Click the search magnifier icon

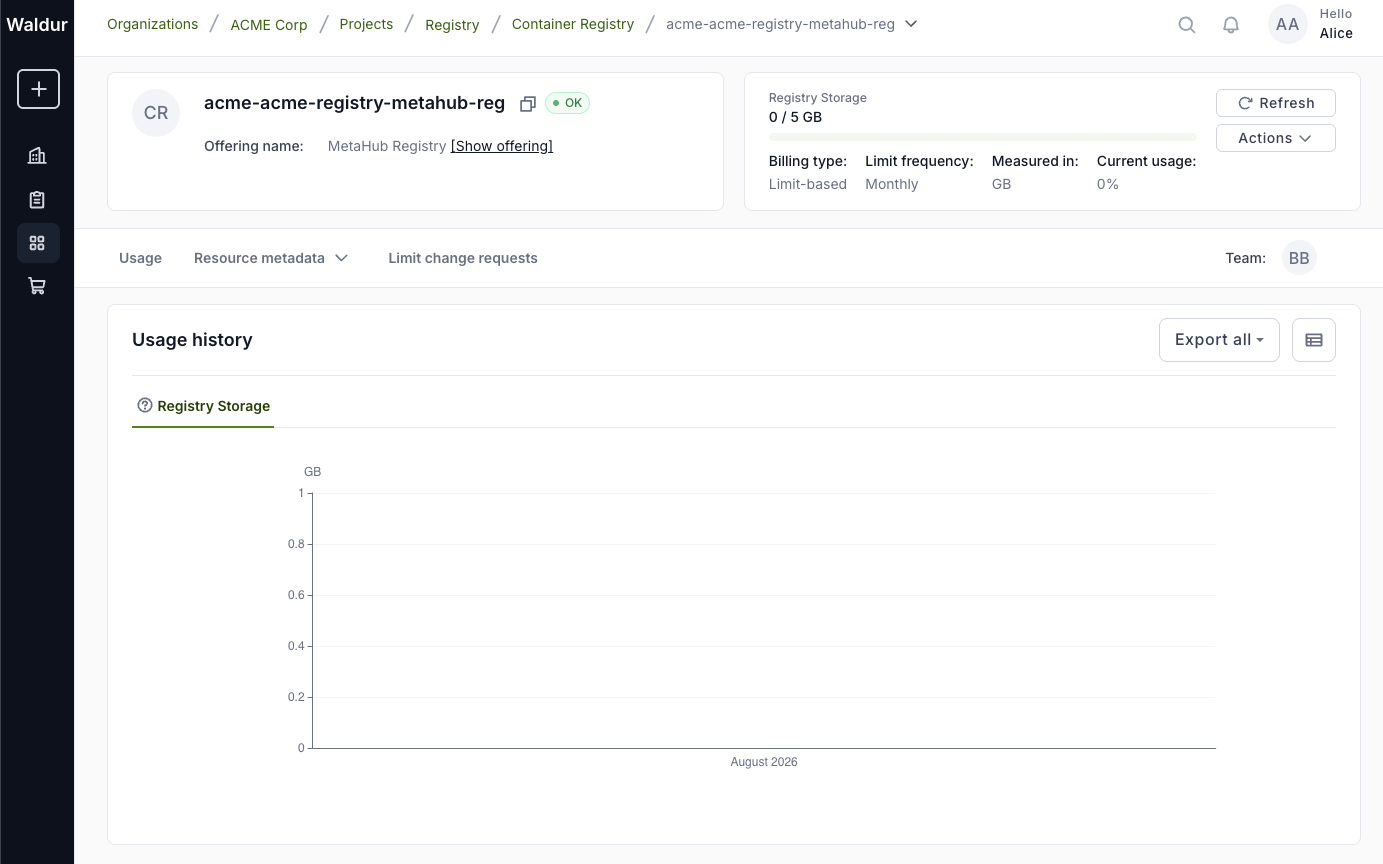click(x=1187, y=25)
